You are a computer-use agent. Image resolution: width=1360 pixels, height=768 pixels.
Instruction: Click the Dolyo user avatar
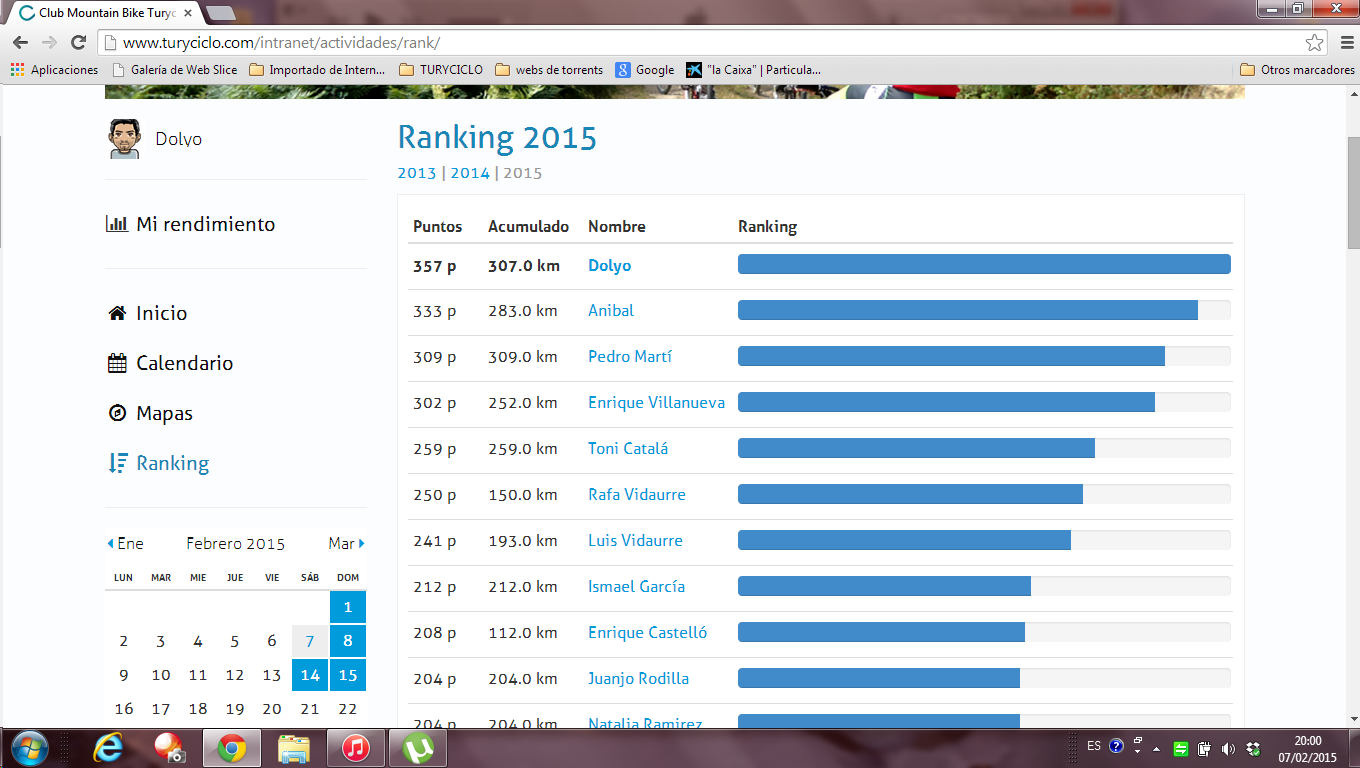124,139
